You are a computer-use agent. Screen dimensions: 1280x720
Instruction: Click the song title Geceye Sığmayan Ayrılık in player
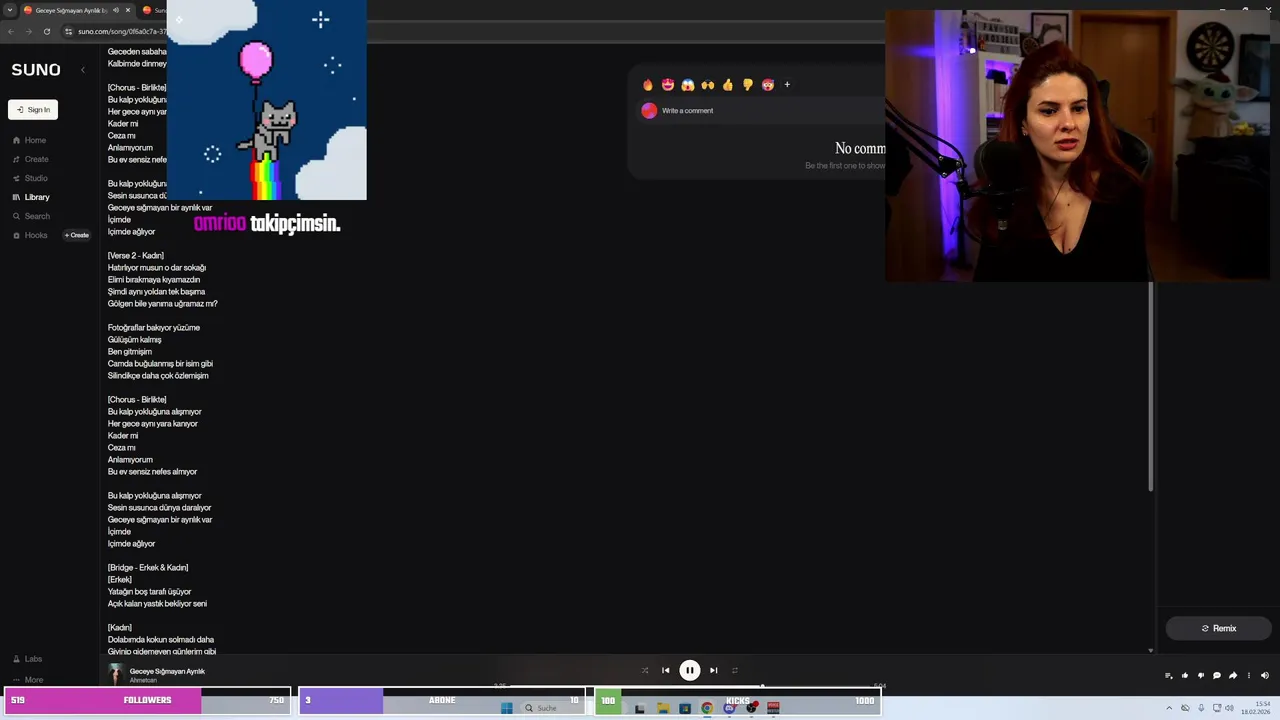click(x=167, y=671)
